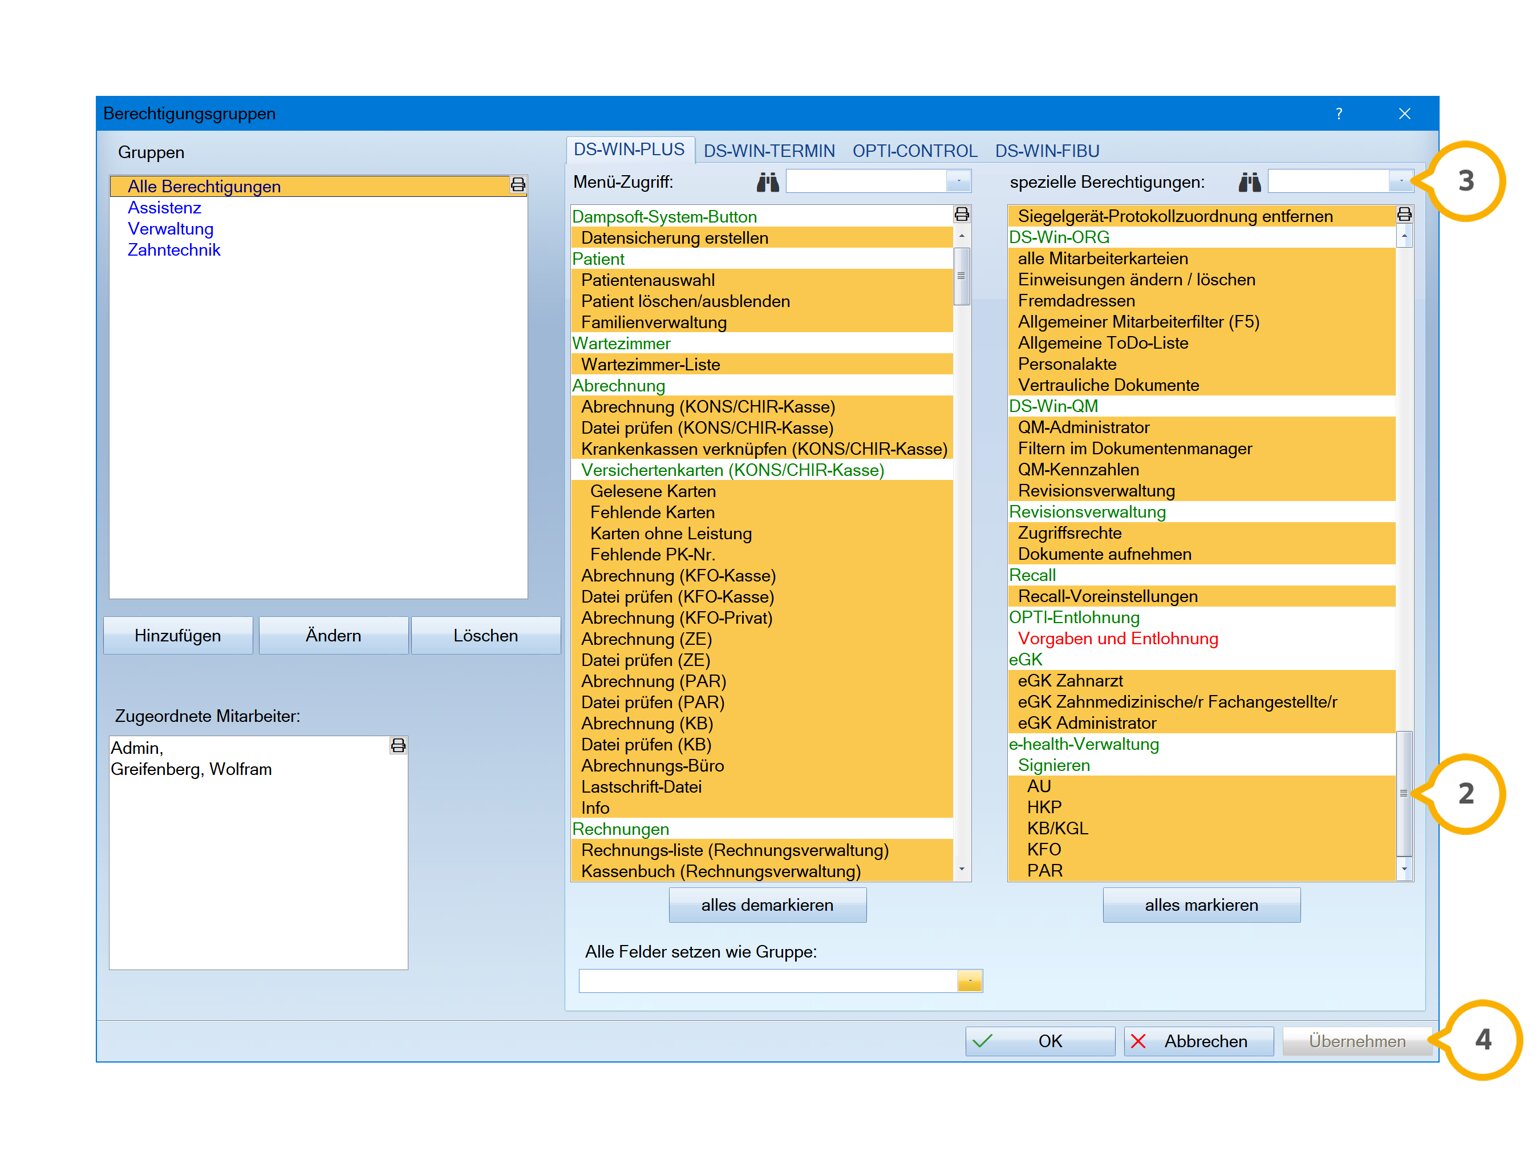The height and width of the screenshot is (1159, 1536).
Task: Click the scroll up arrow in spezielle Berechtigungen list
Action: [1404, 237]
